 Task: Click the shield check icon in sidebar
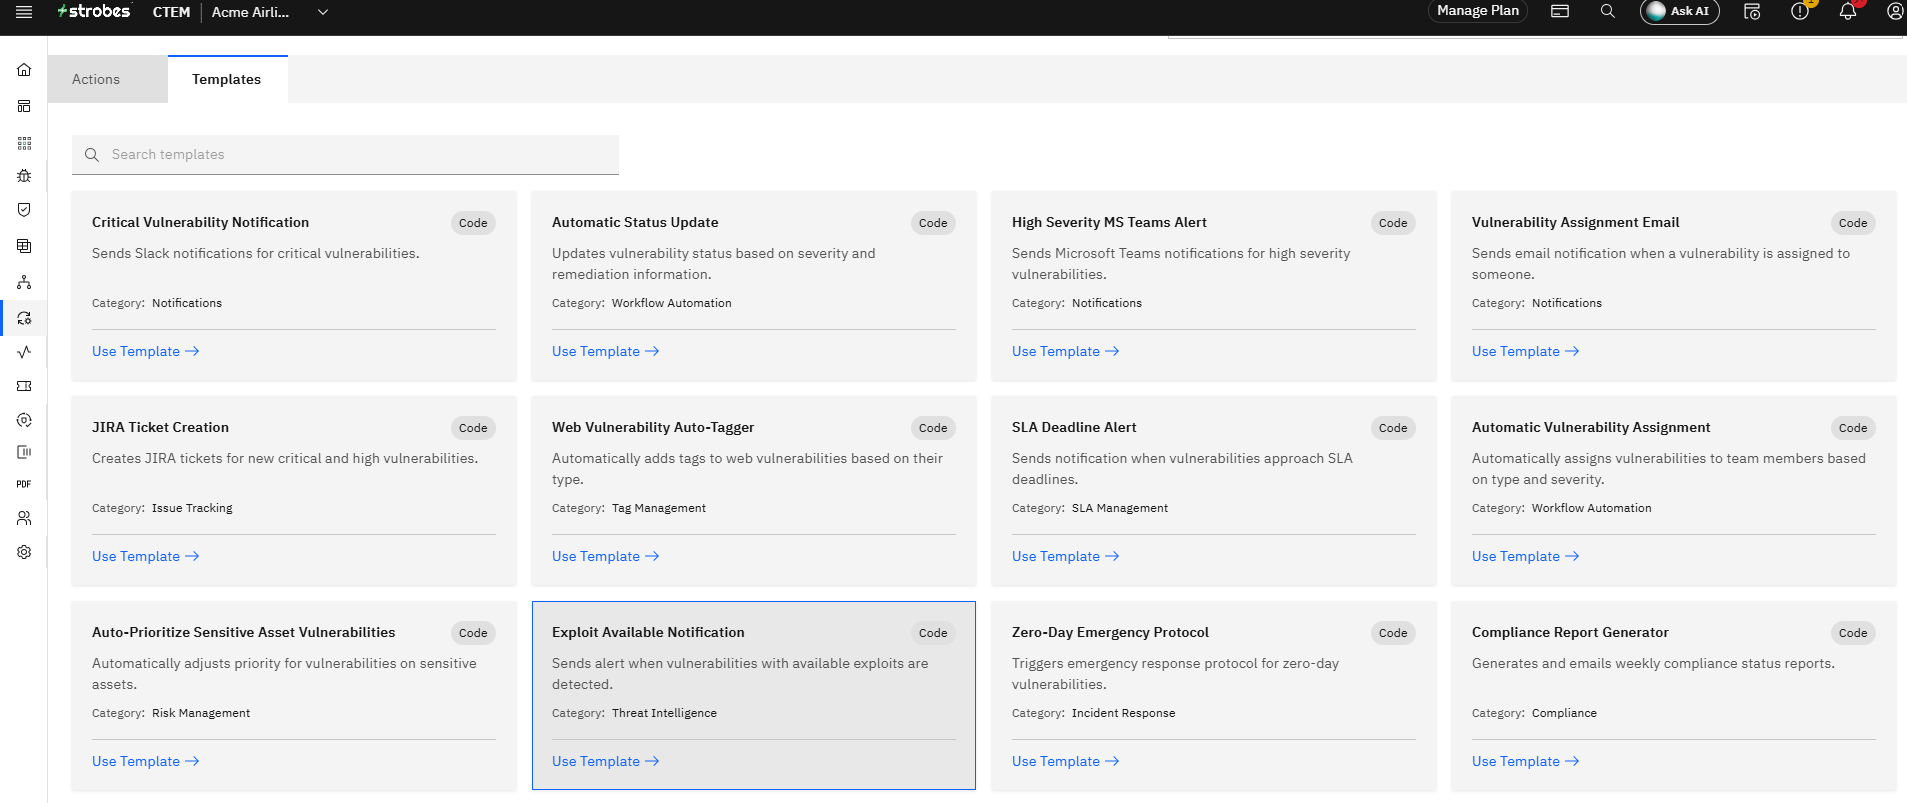tap(24, 210)
